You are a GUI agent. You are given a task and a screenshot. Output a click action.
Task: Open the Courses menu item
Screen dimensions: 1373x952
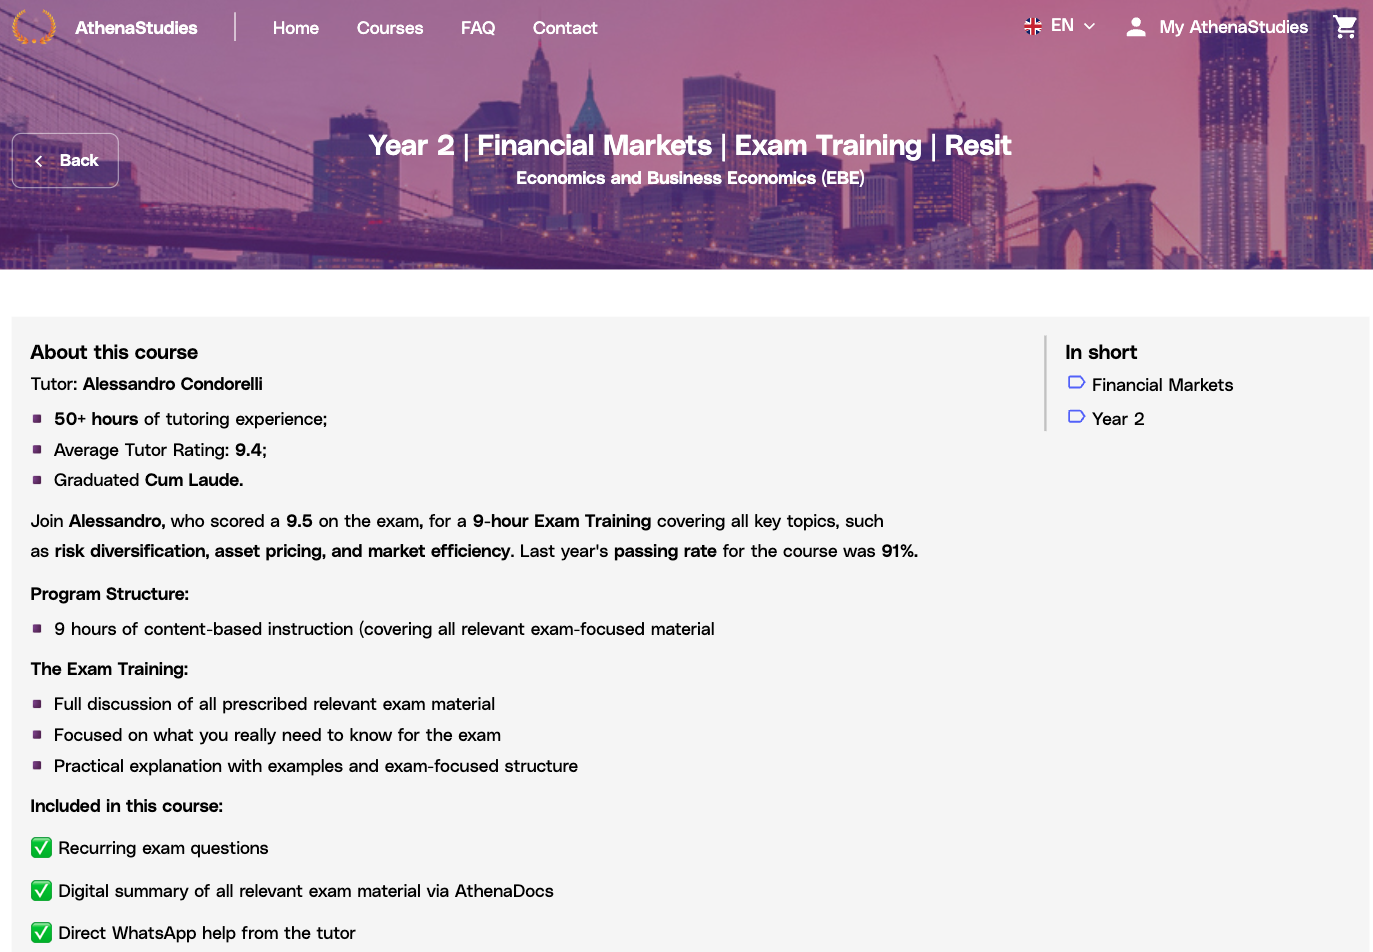[390, 28]
